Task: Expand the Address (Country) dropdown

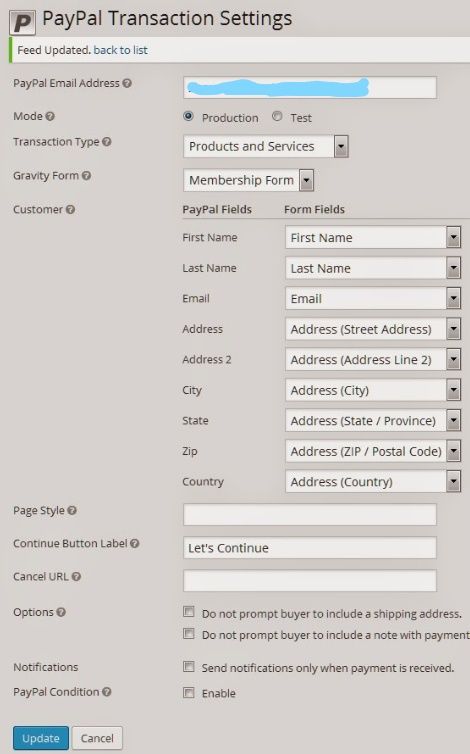Action: tap(373, 482)
